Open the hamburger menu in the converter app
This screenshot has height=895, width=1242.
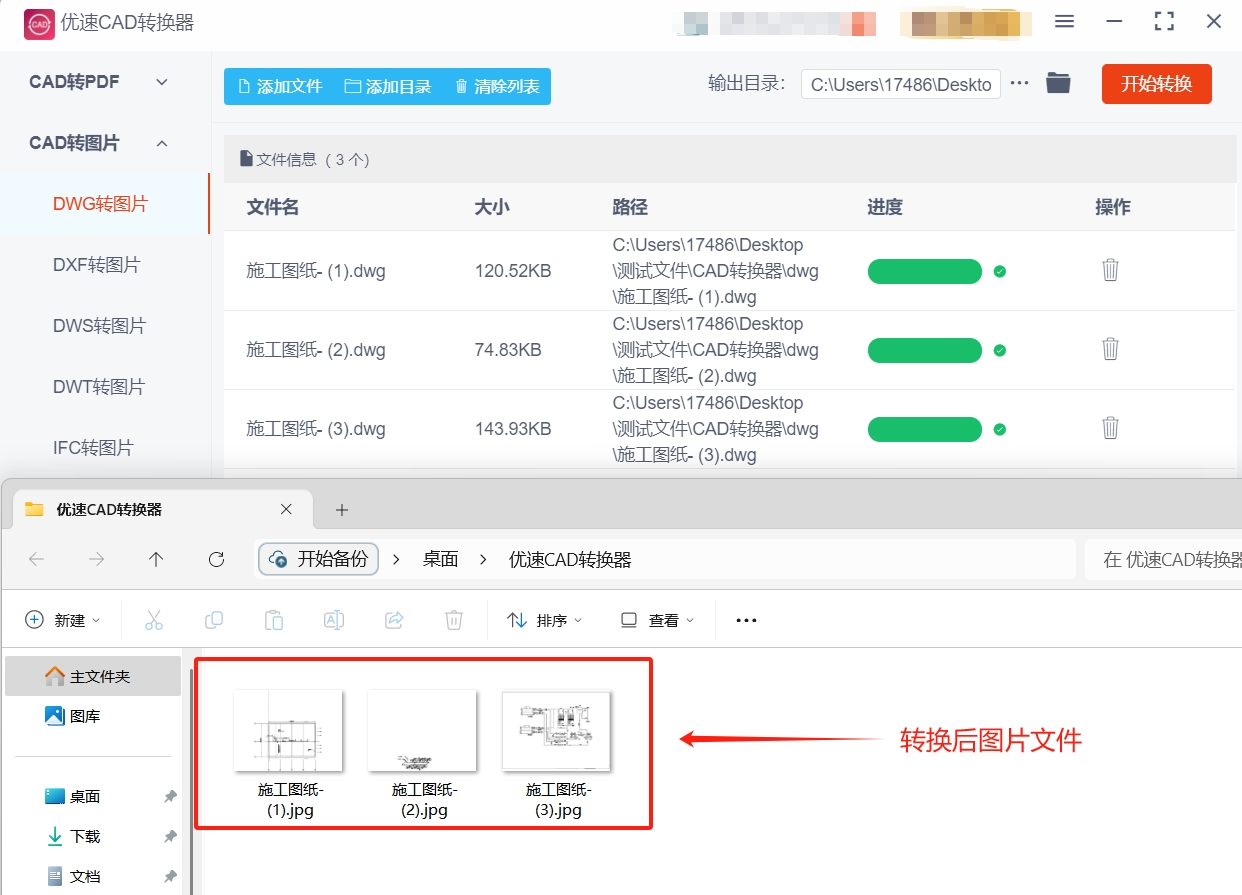coord(1064,21)
